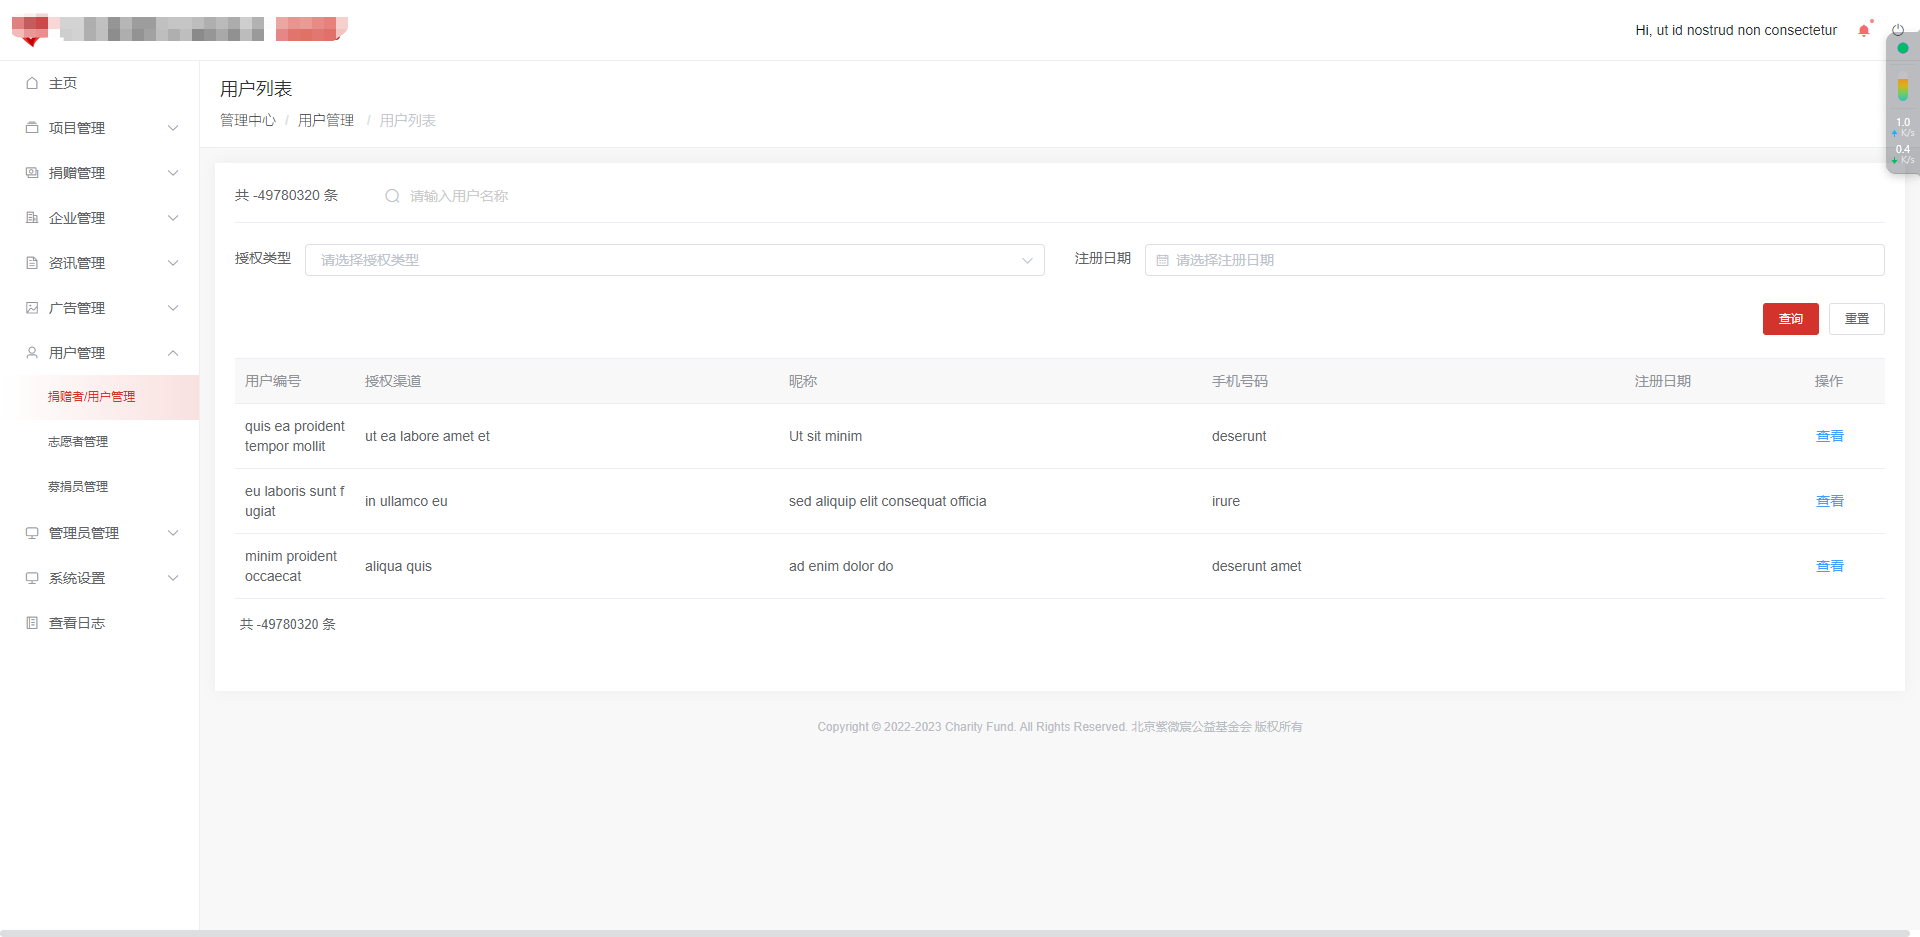This screenshot has height=937, width=1920.
Task: Open 项目管理 menu label
Action: point(77,128)
